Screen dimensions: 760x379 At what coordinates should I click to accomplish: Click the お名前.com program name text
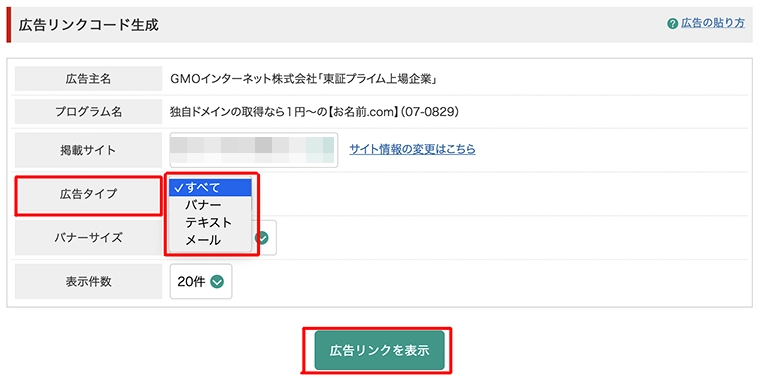315,112
